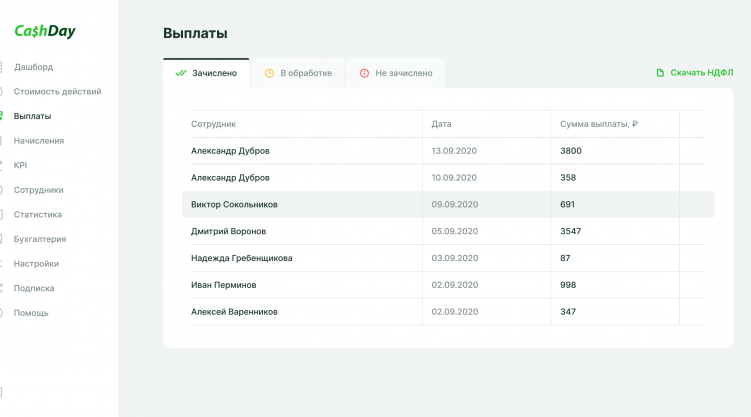Click the document icon next to Скачать НДФЛ
This screenshot has height=417, width=751.
tap(660, 73)
